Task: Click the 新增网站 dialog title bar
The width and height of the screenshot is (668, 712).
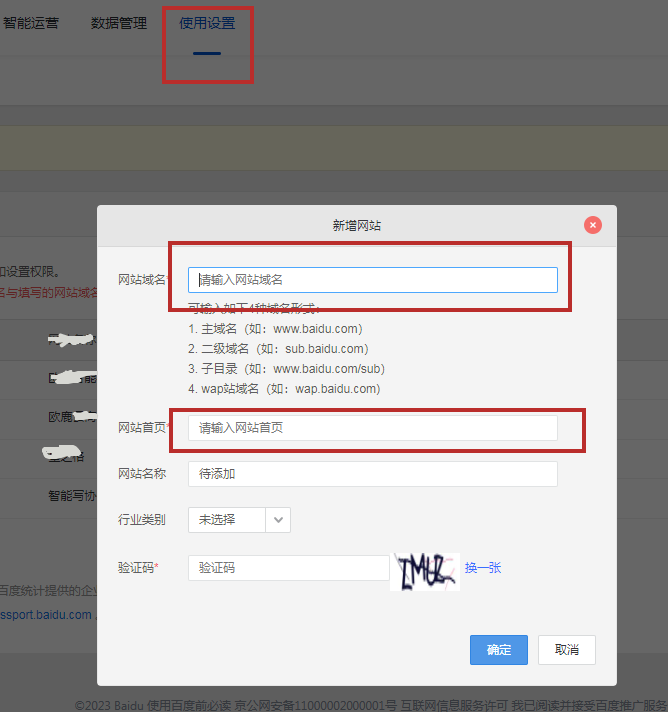Action: click(356, 225)
